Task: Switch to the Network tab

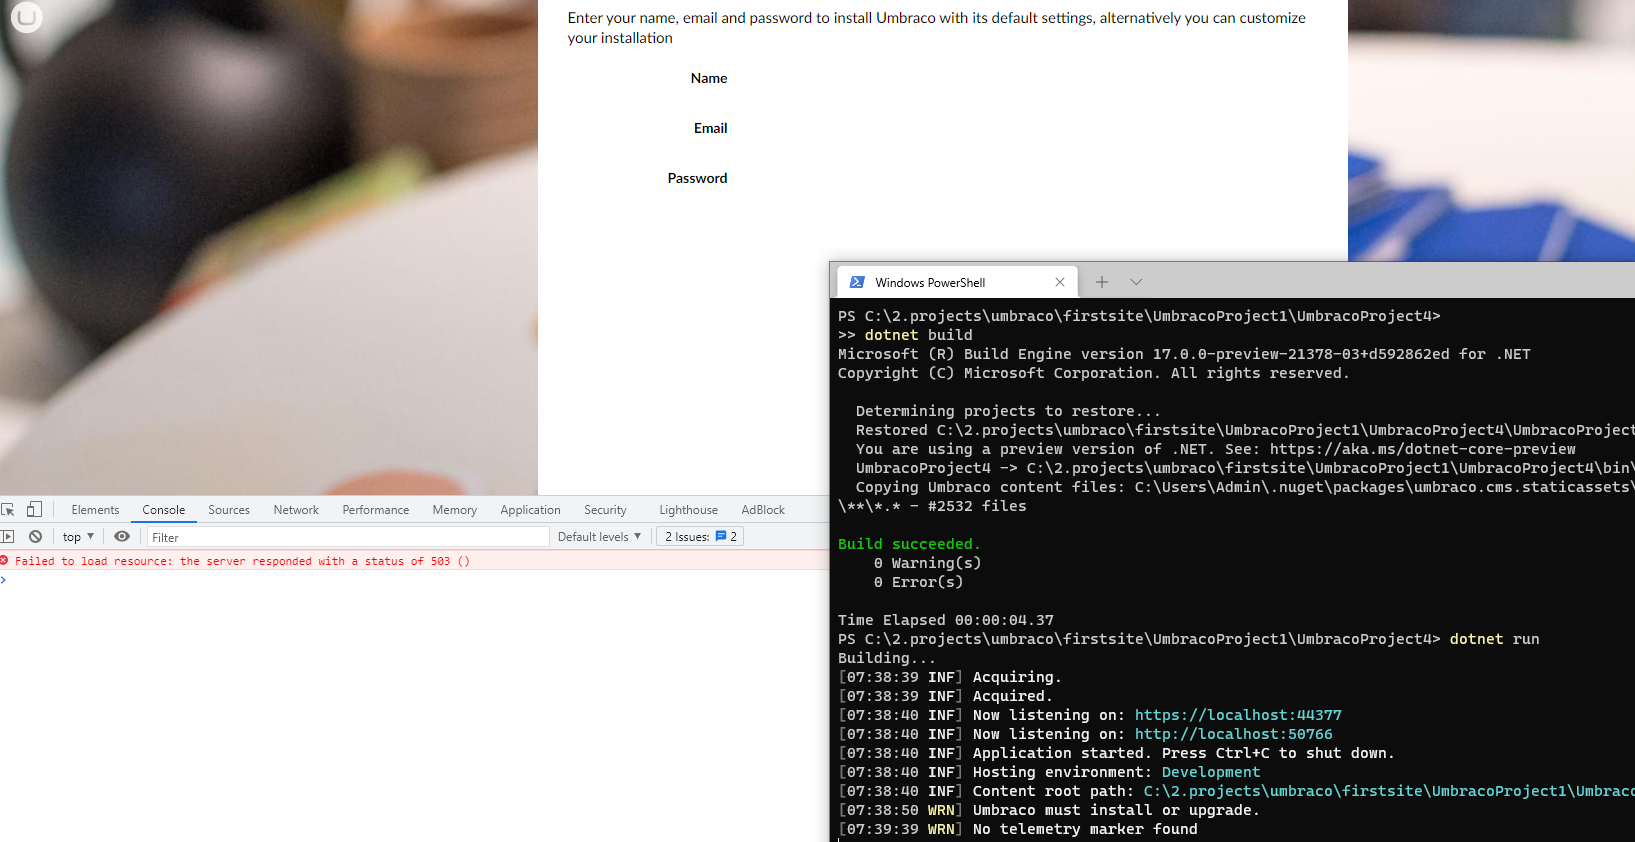Action: click(x=296, y=510)
